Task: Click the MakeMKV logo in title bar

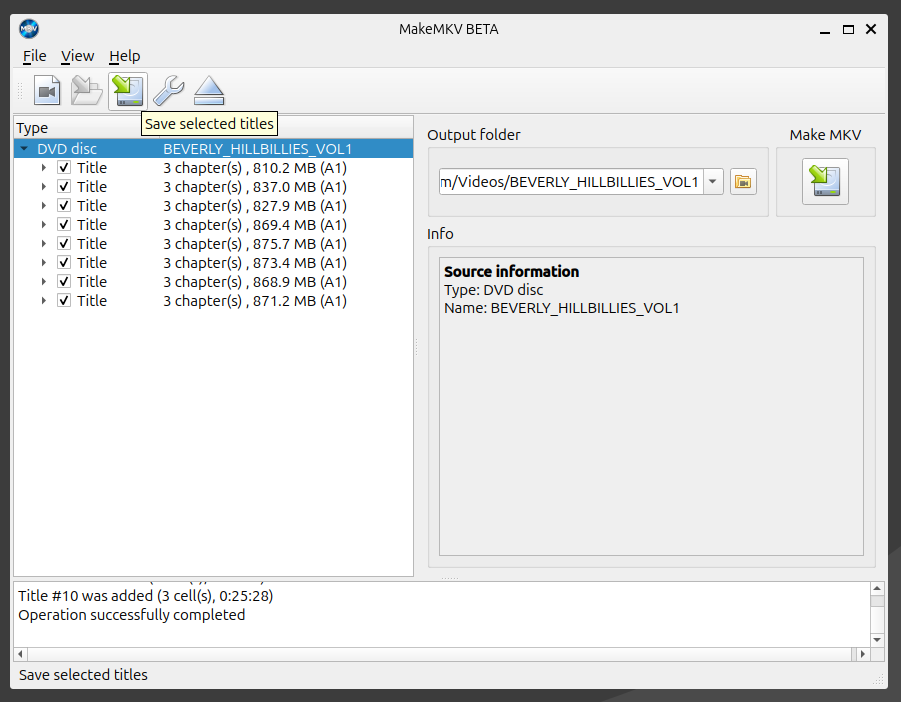Action: click(29, 29)
